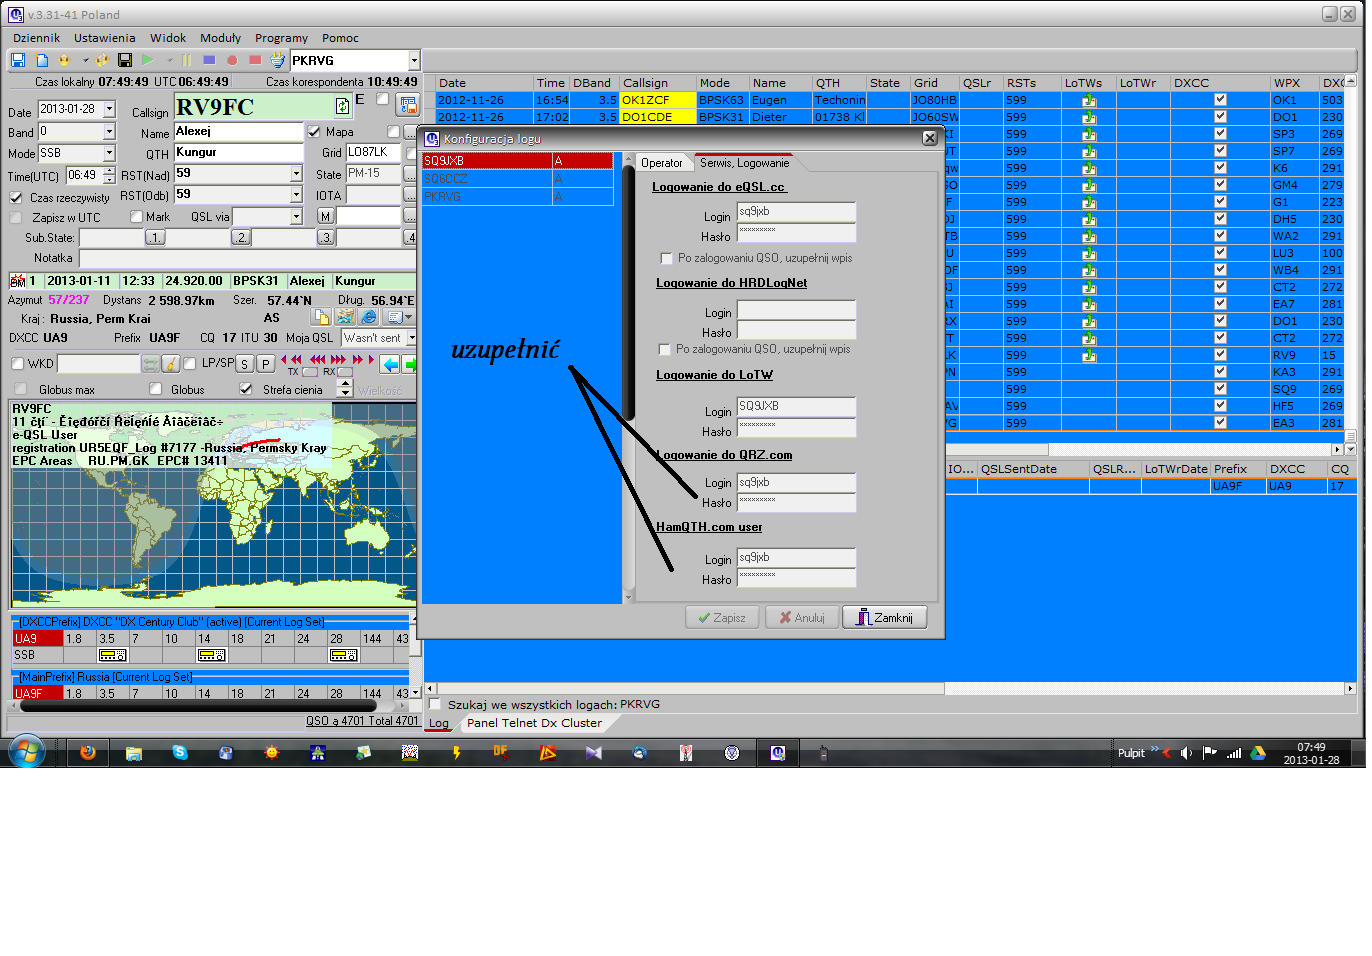Click the volume speaker tray icon
Viewport: 1372px width, 956px height.
(x=1187, y=753)
